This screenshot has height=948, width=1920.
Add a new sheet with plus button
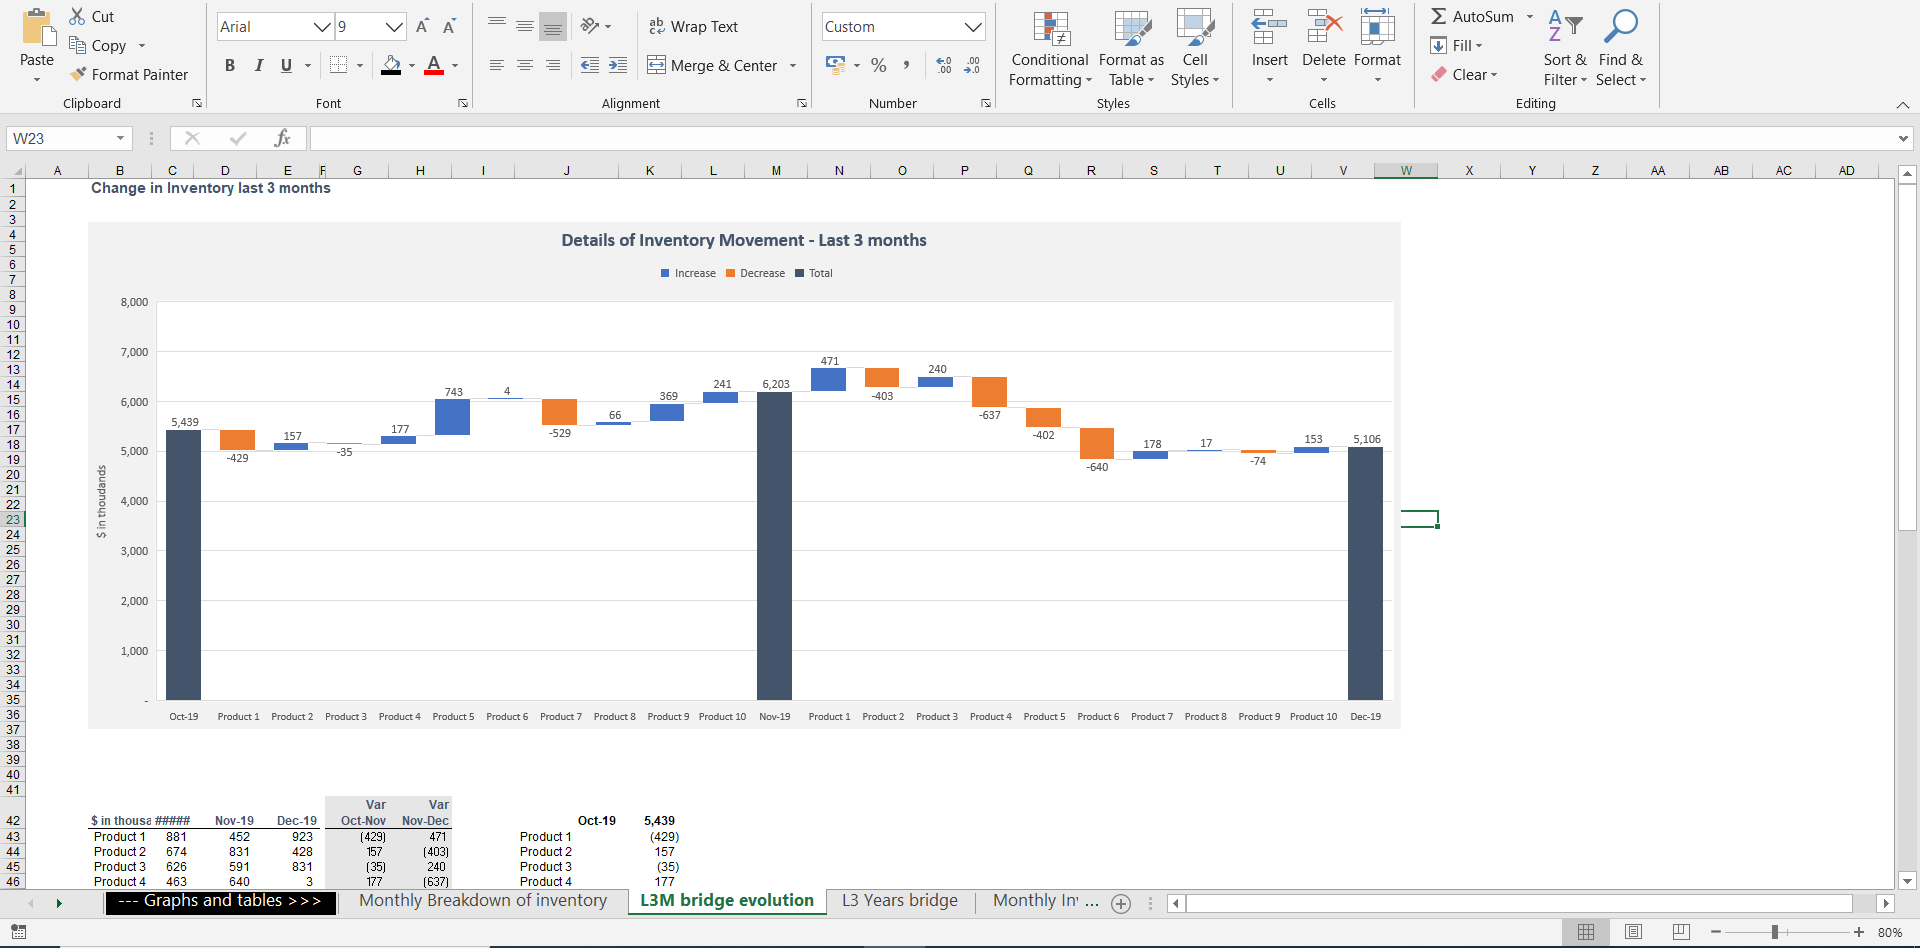(1121, 903)
